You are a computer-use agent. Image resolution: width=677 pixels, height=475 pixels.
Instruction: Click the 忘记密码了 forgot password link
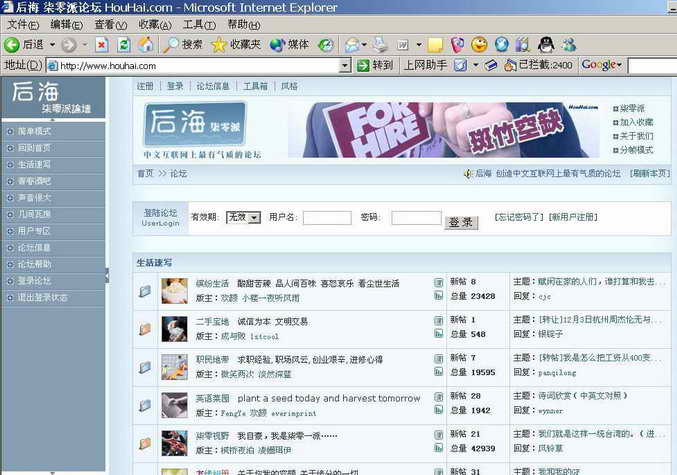click(x=518, y=217)
